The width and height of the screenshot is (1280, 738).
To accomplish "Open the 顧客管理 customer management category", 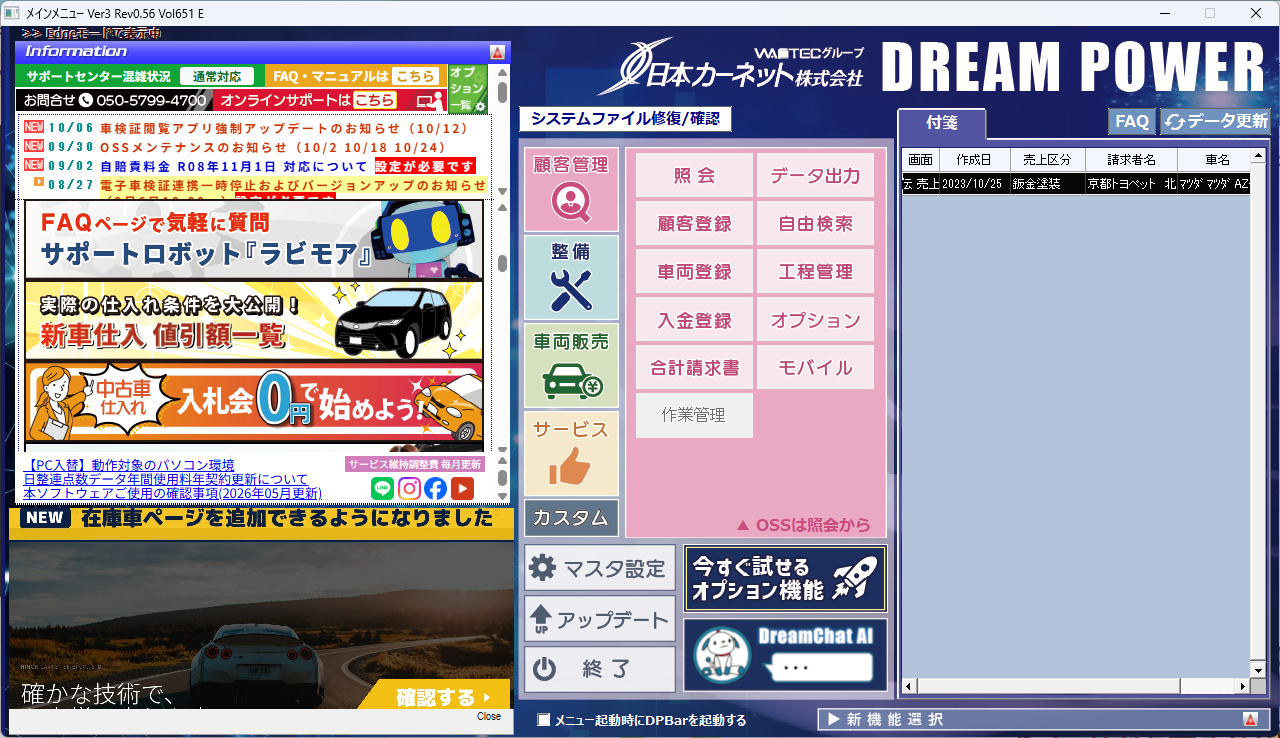I will (x=571, y=190).
